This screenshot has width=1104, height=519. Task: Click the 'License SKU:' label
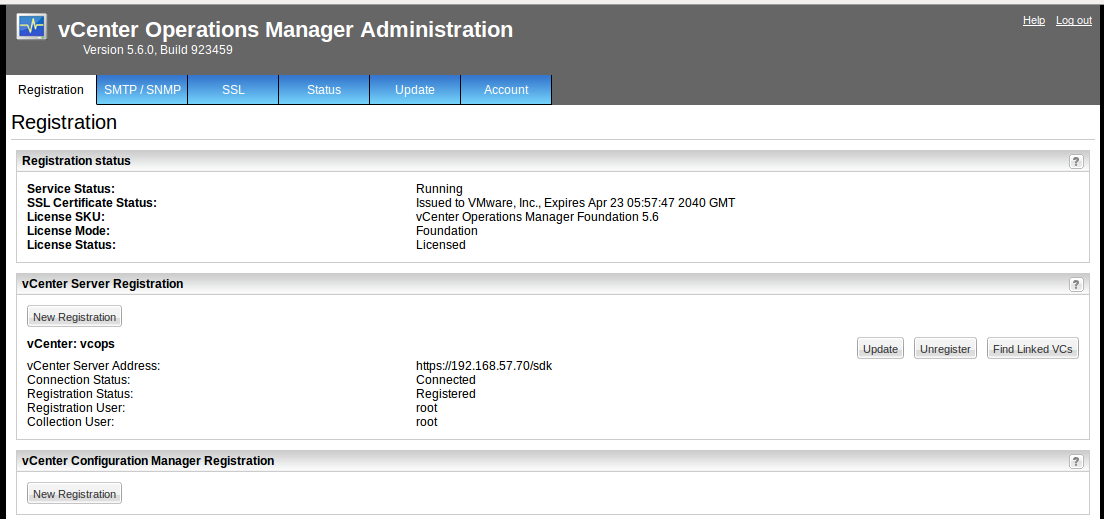coord(65,217)
